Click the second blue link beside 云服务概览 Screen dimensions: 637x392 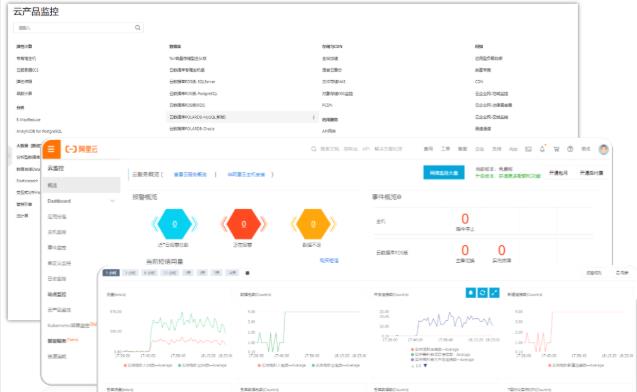(x=246, y=174)
